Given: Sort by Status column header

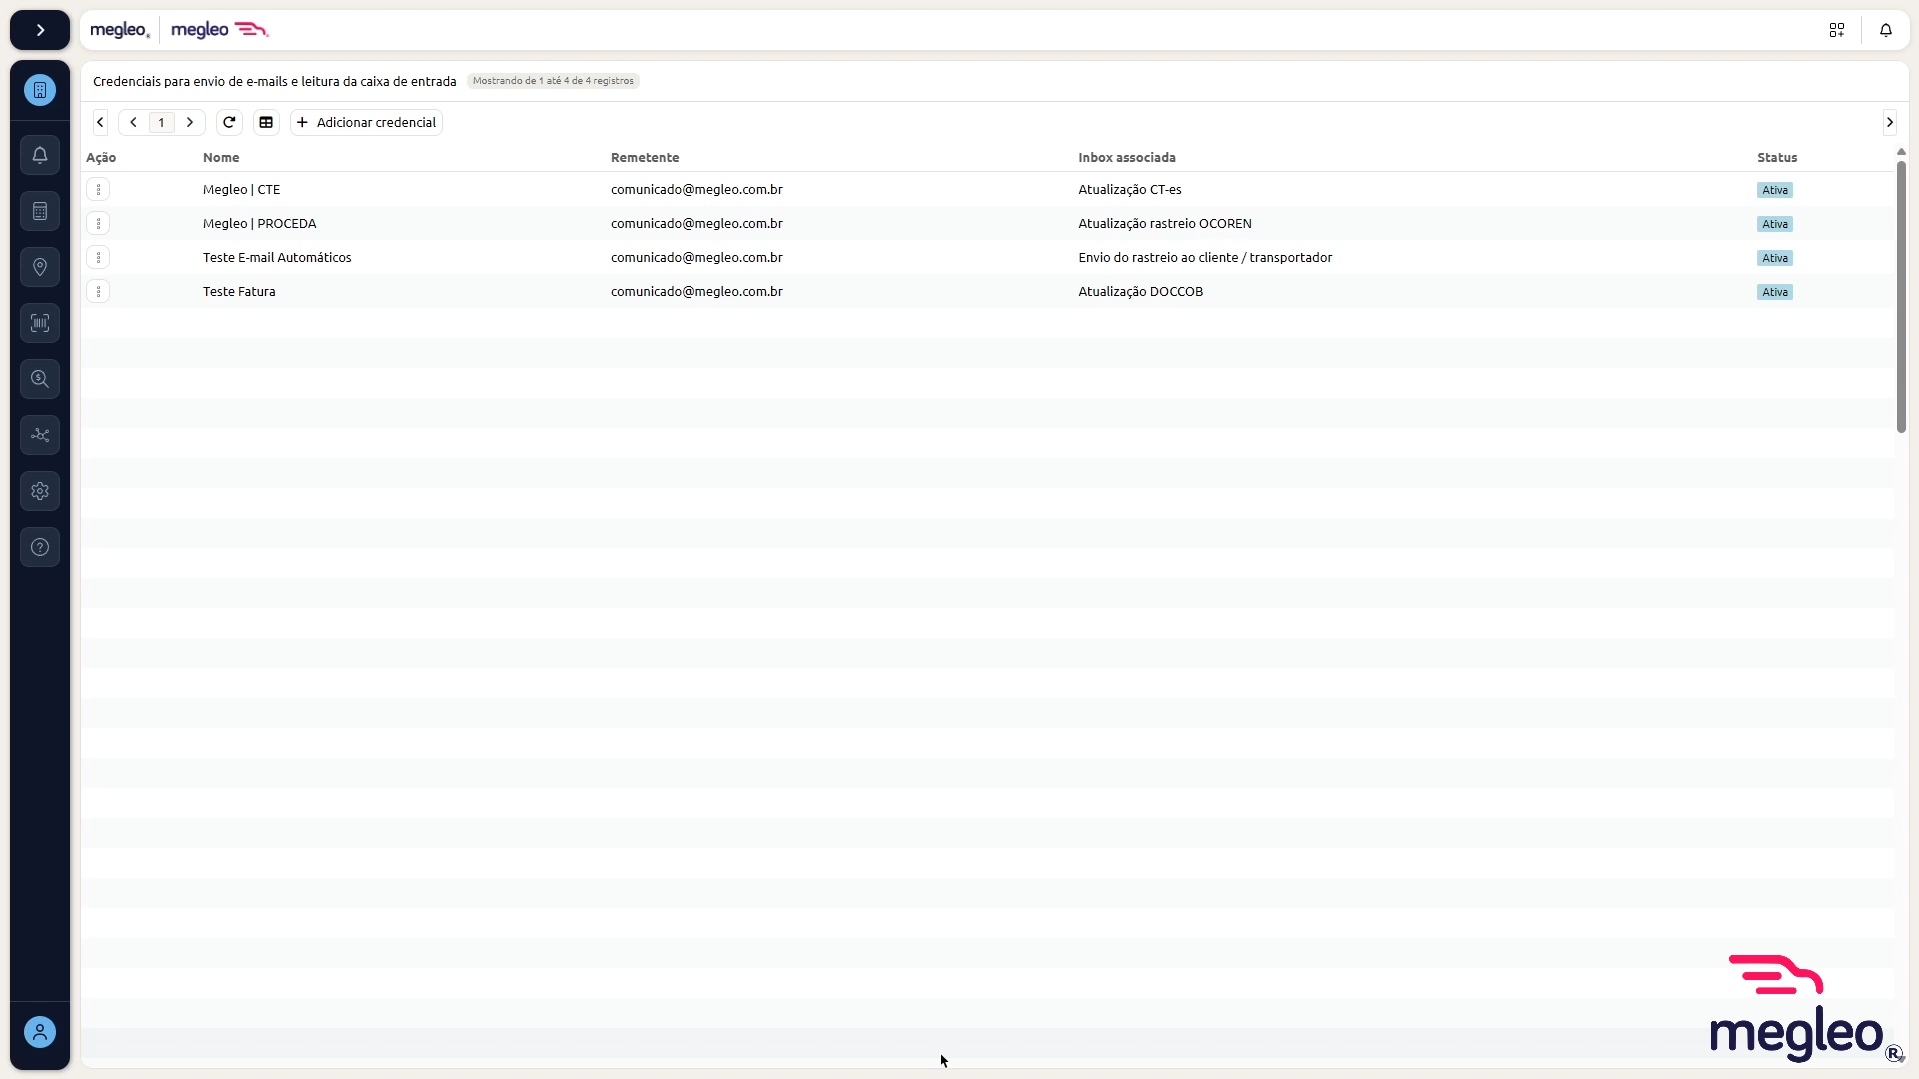Looking at the screenshot, I should coord(1777,157).
